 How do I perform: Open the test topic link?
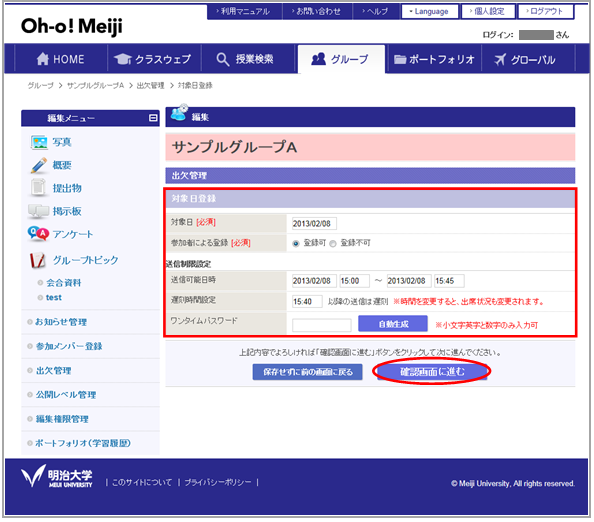coord(53,297)
